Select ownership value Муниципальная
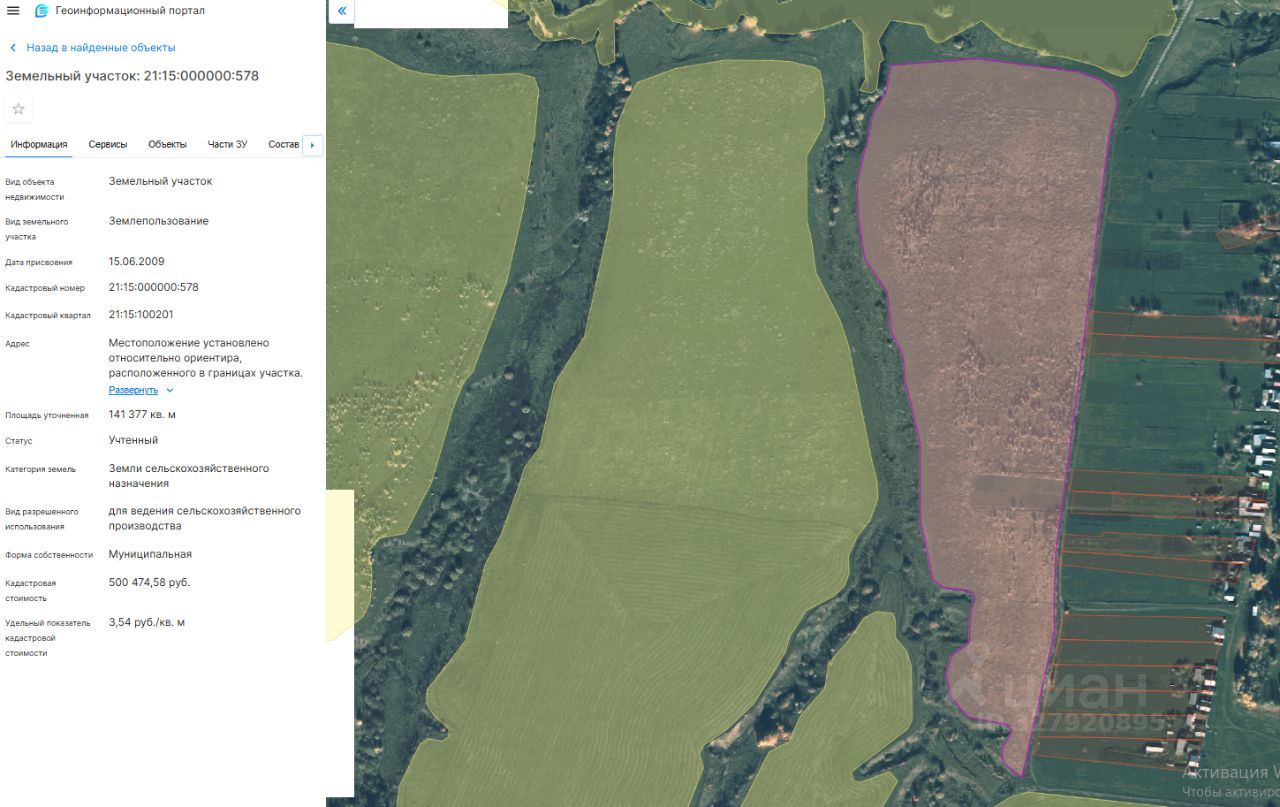 click(150, 554)
